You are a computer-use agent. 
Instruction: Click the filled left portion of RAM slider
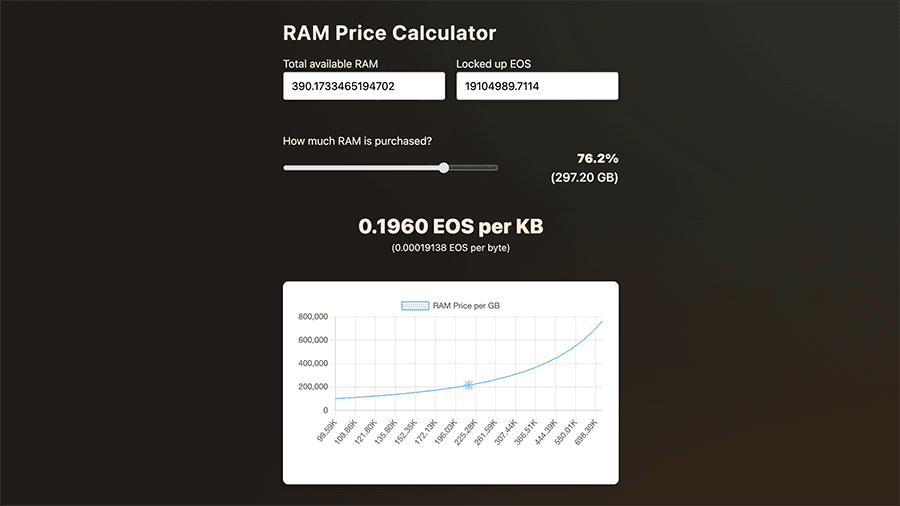click(x=360, y=168)
